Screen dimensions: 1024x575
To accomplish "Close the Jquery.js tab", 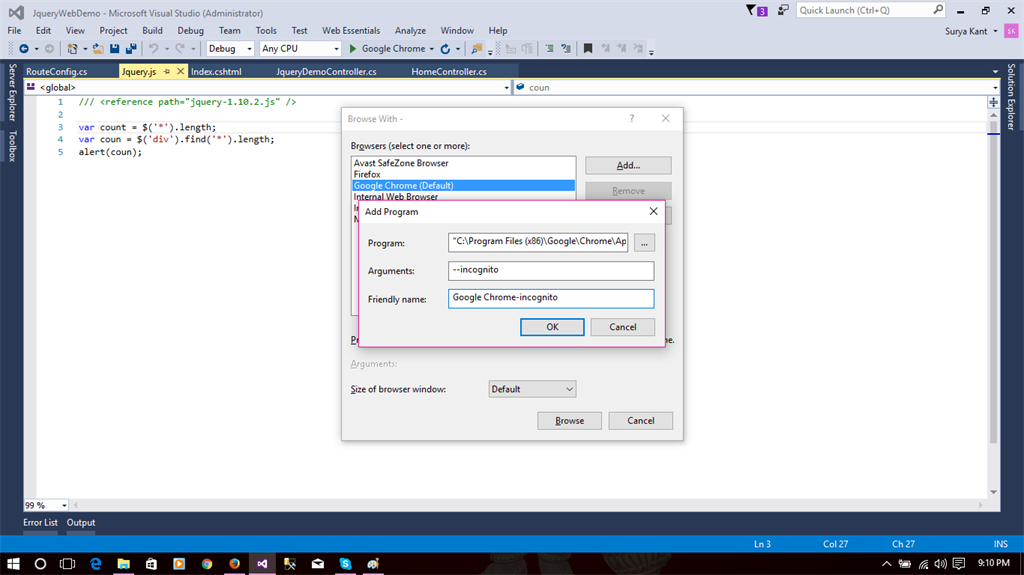I will click(181, 71).
